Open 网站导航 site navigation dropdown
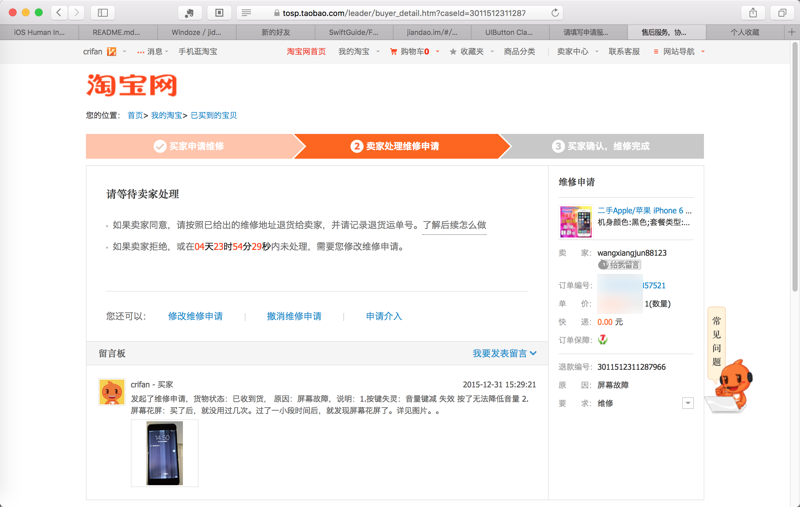This screenshot has height=507, width=800. click(x=679, y=52)
